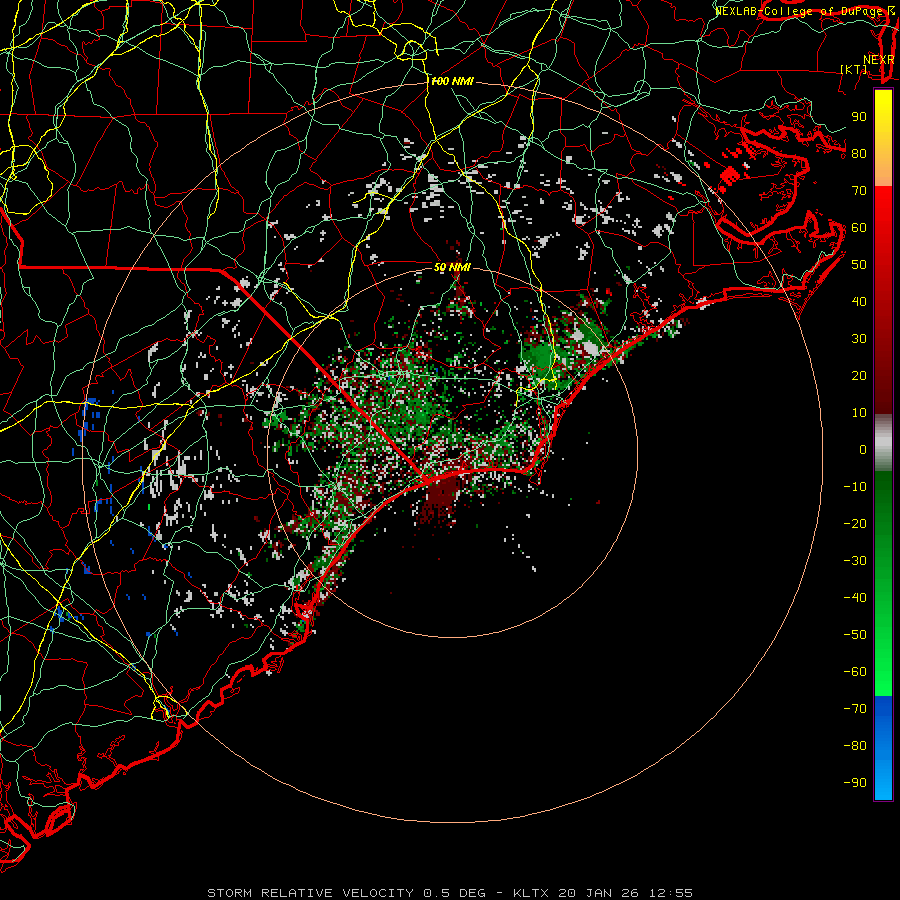This screenshot has width=900, height=900.
Task: Click the 0 value on the velocity scale
Action: [863, 449]
